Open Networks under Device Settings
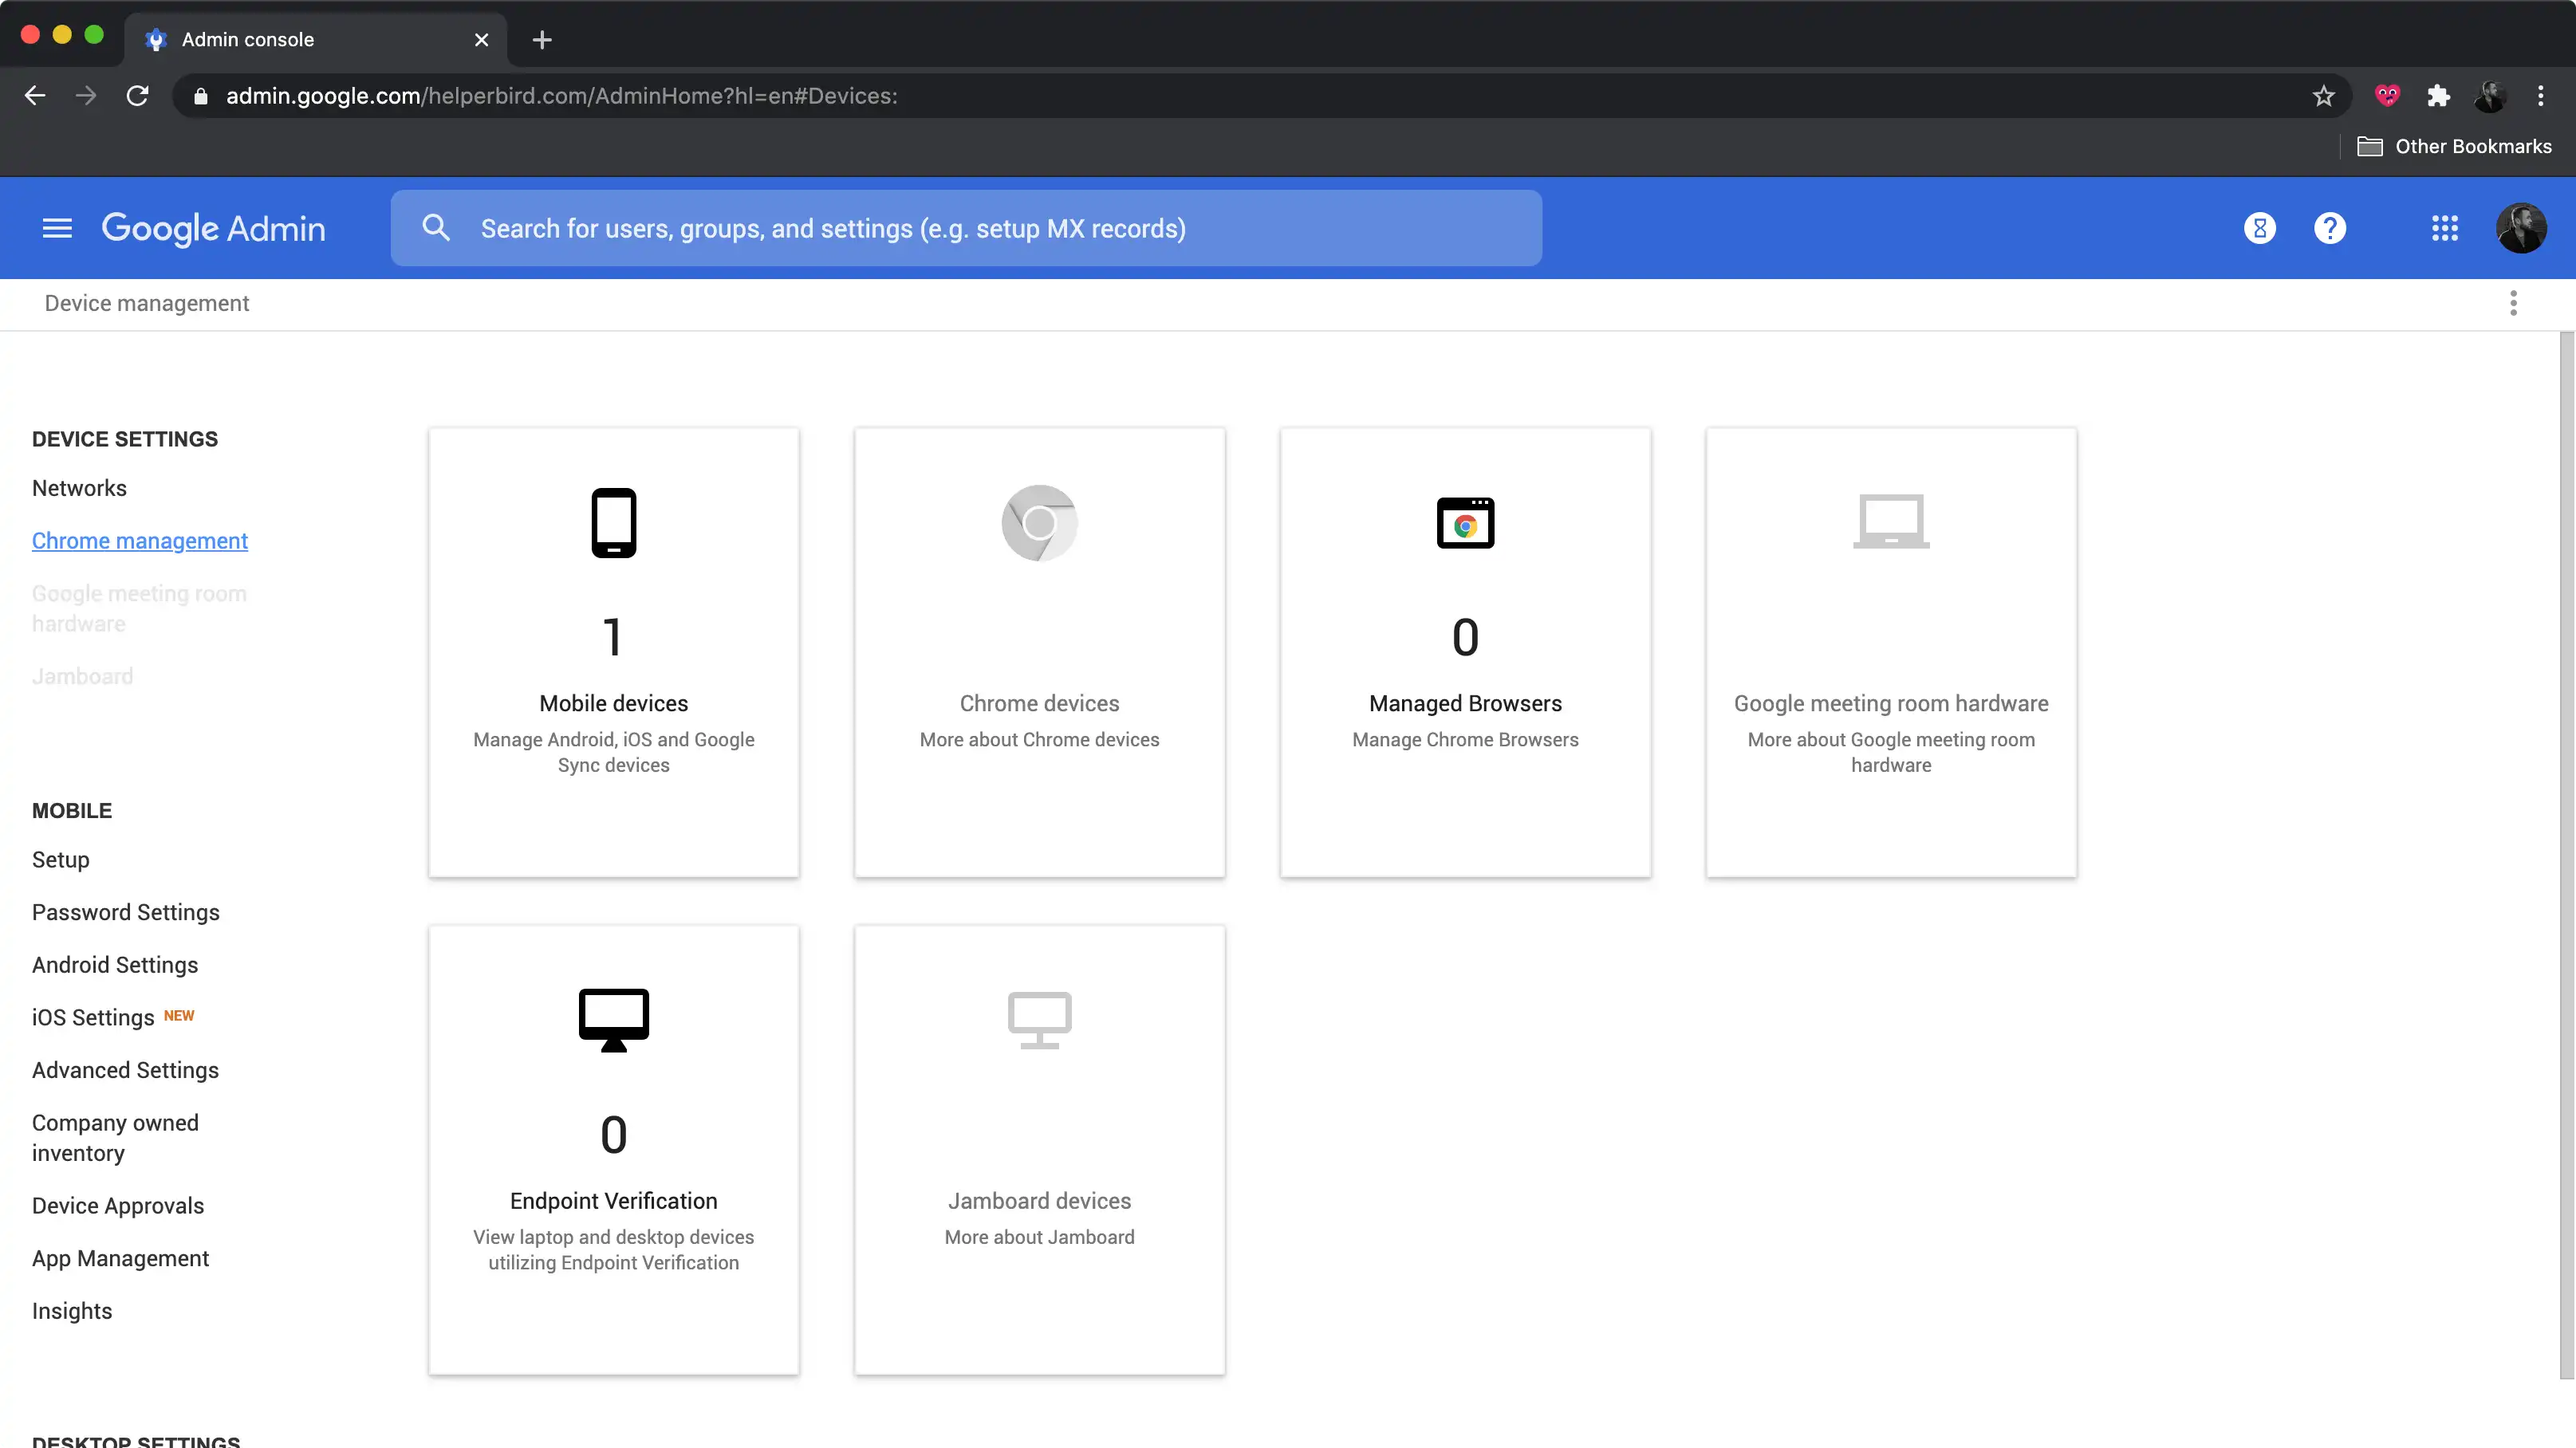Viewport: 2576px width, 1448px height. pos(79,488)
